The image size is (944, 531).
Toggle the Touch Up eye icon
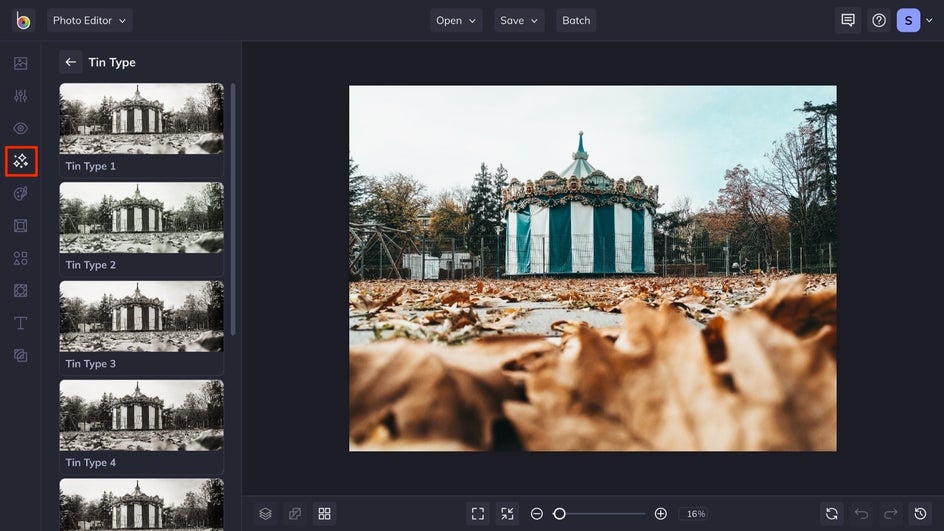21,128
